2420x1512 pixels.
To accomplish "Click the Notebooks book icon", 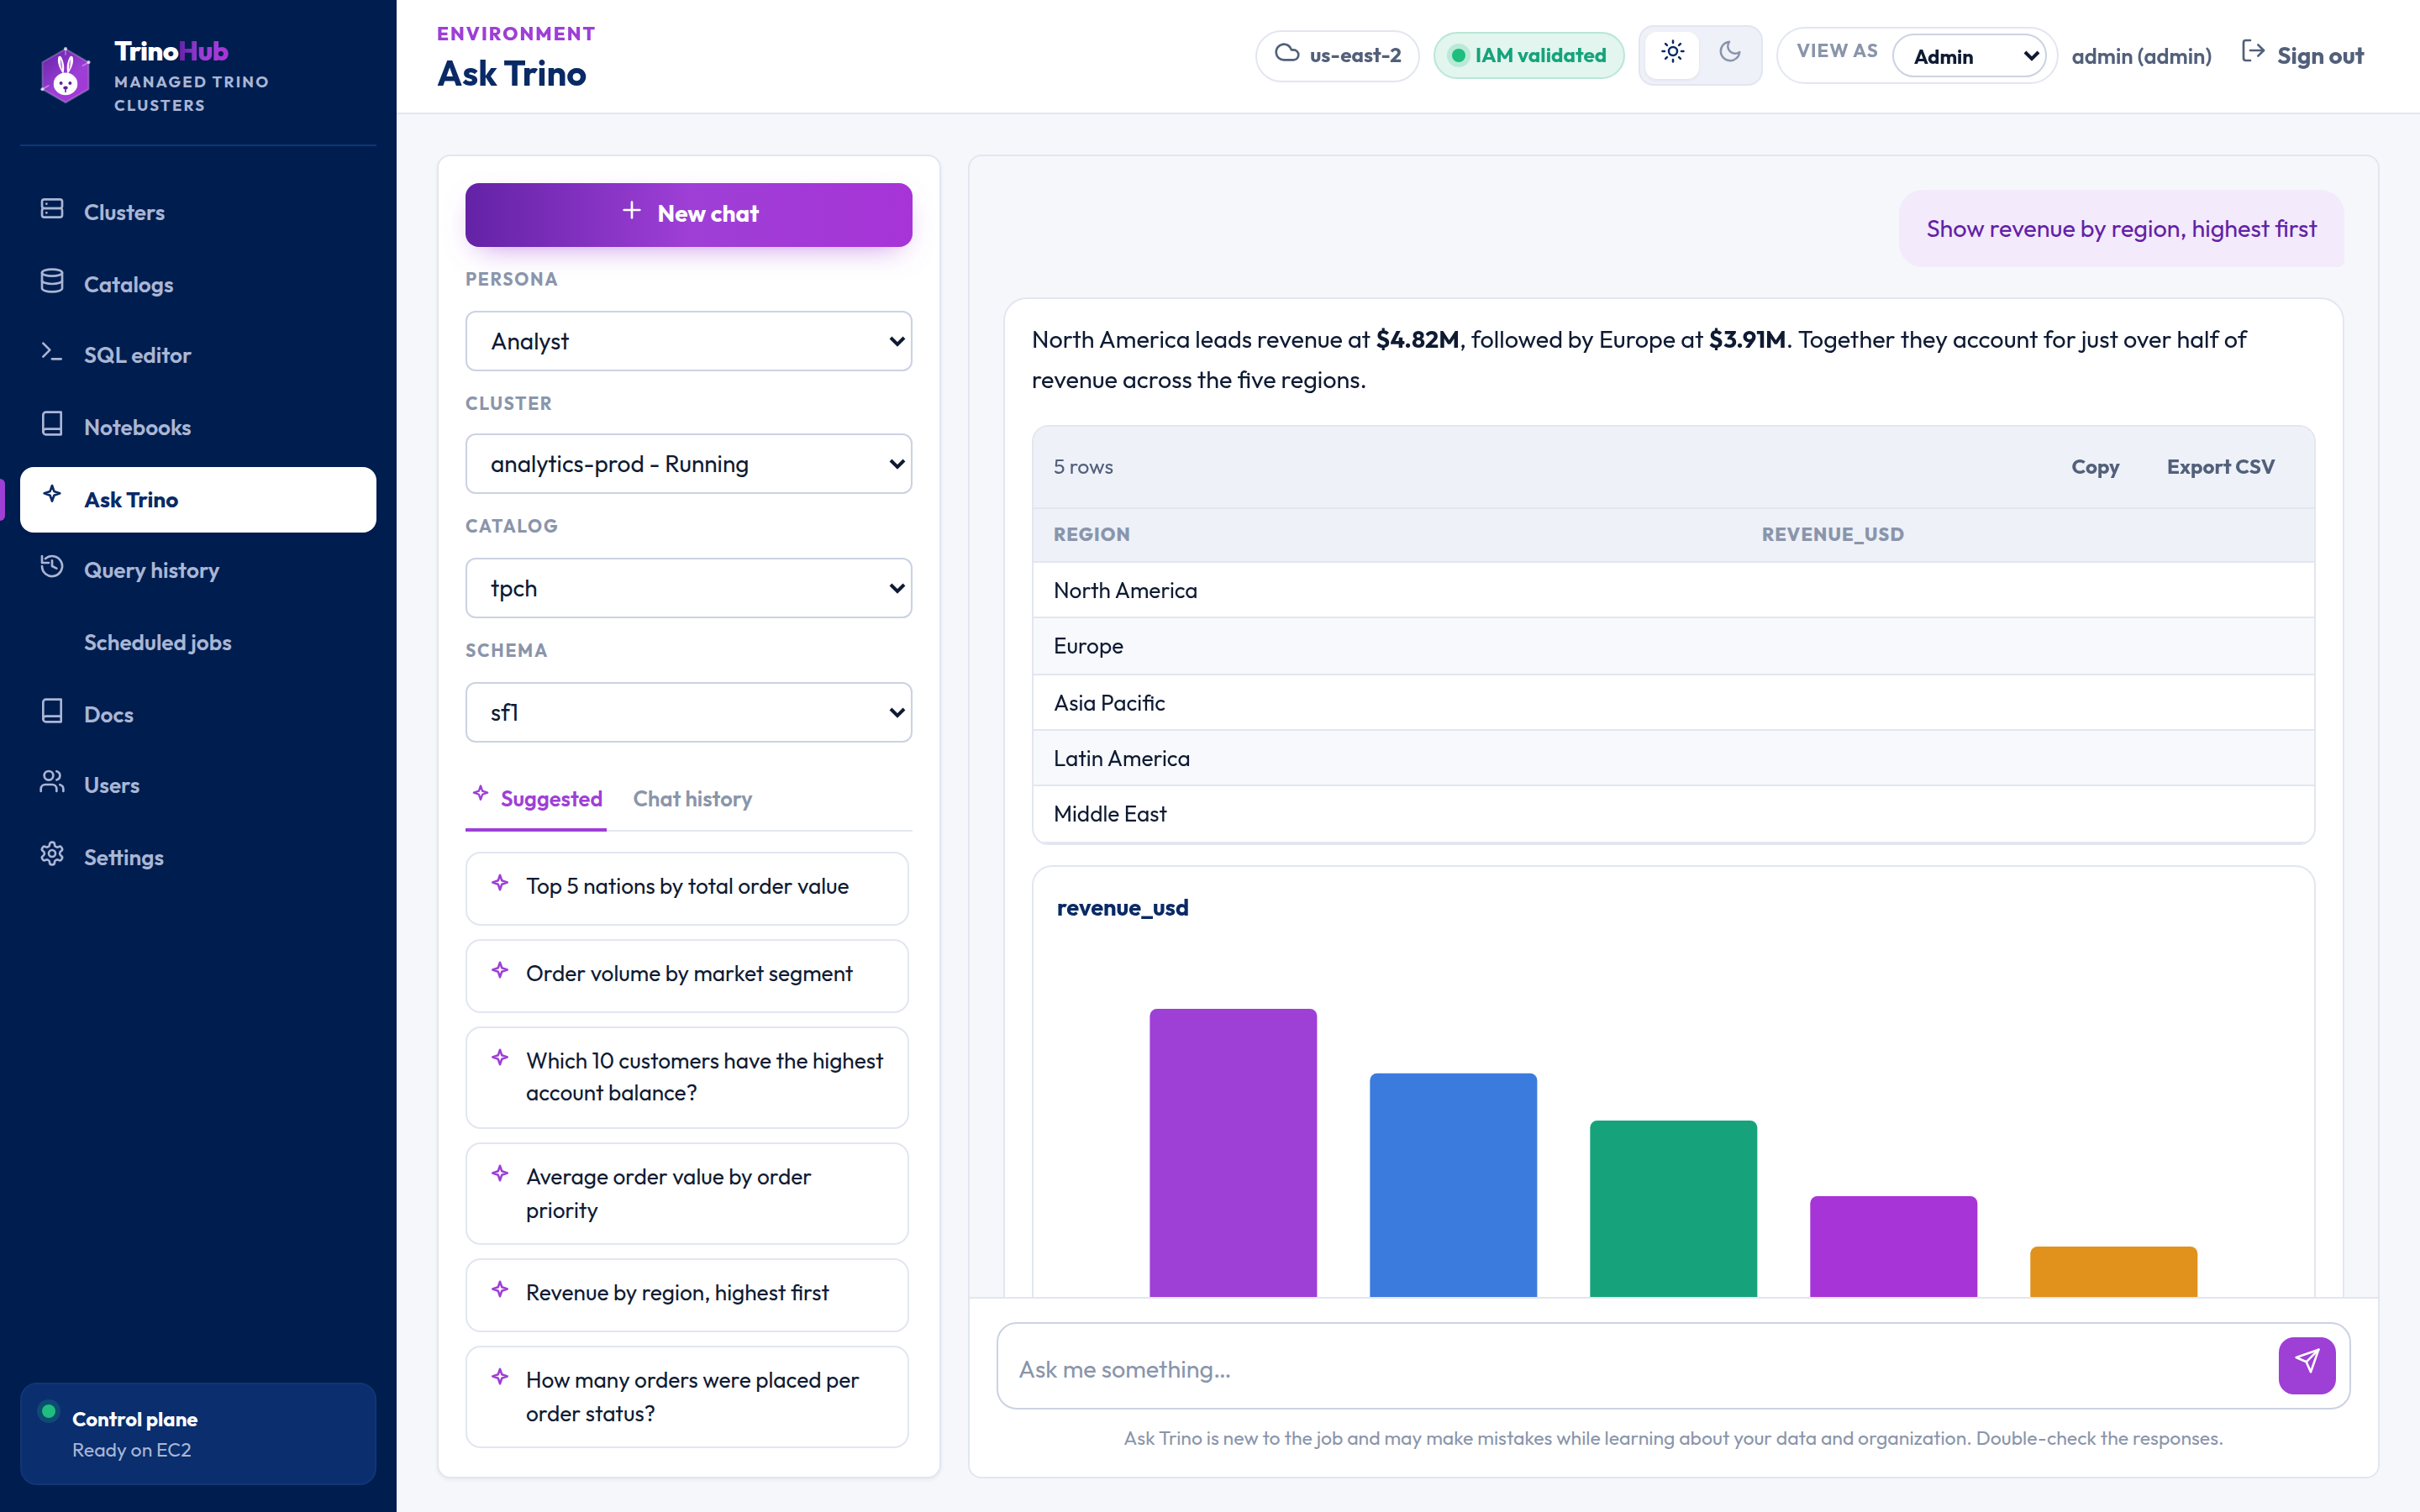I will point(52,424).
